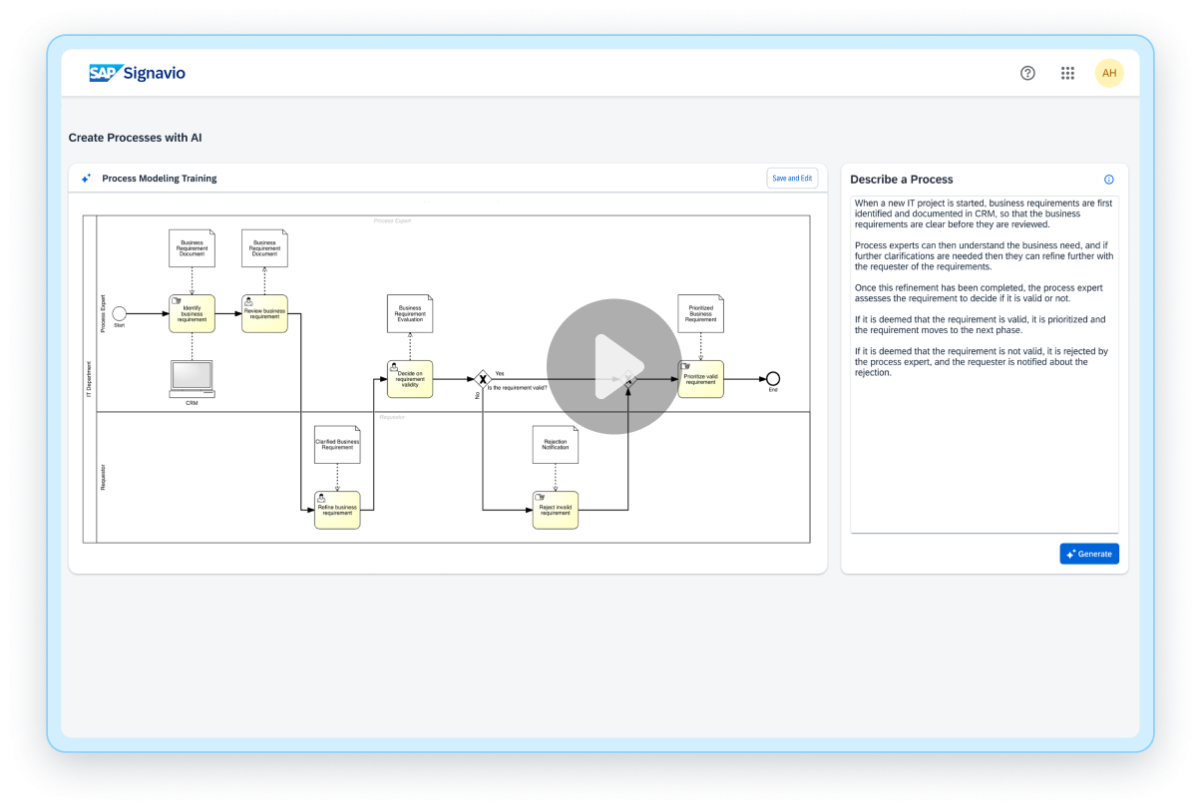
Task: Click the sparkle icon beside Process Modeling Training
Action: pyautogui.click(x=84, y=178)
